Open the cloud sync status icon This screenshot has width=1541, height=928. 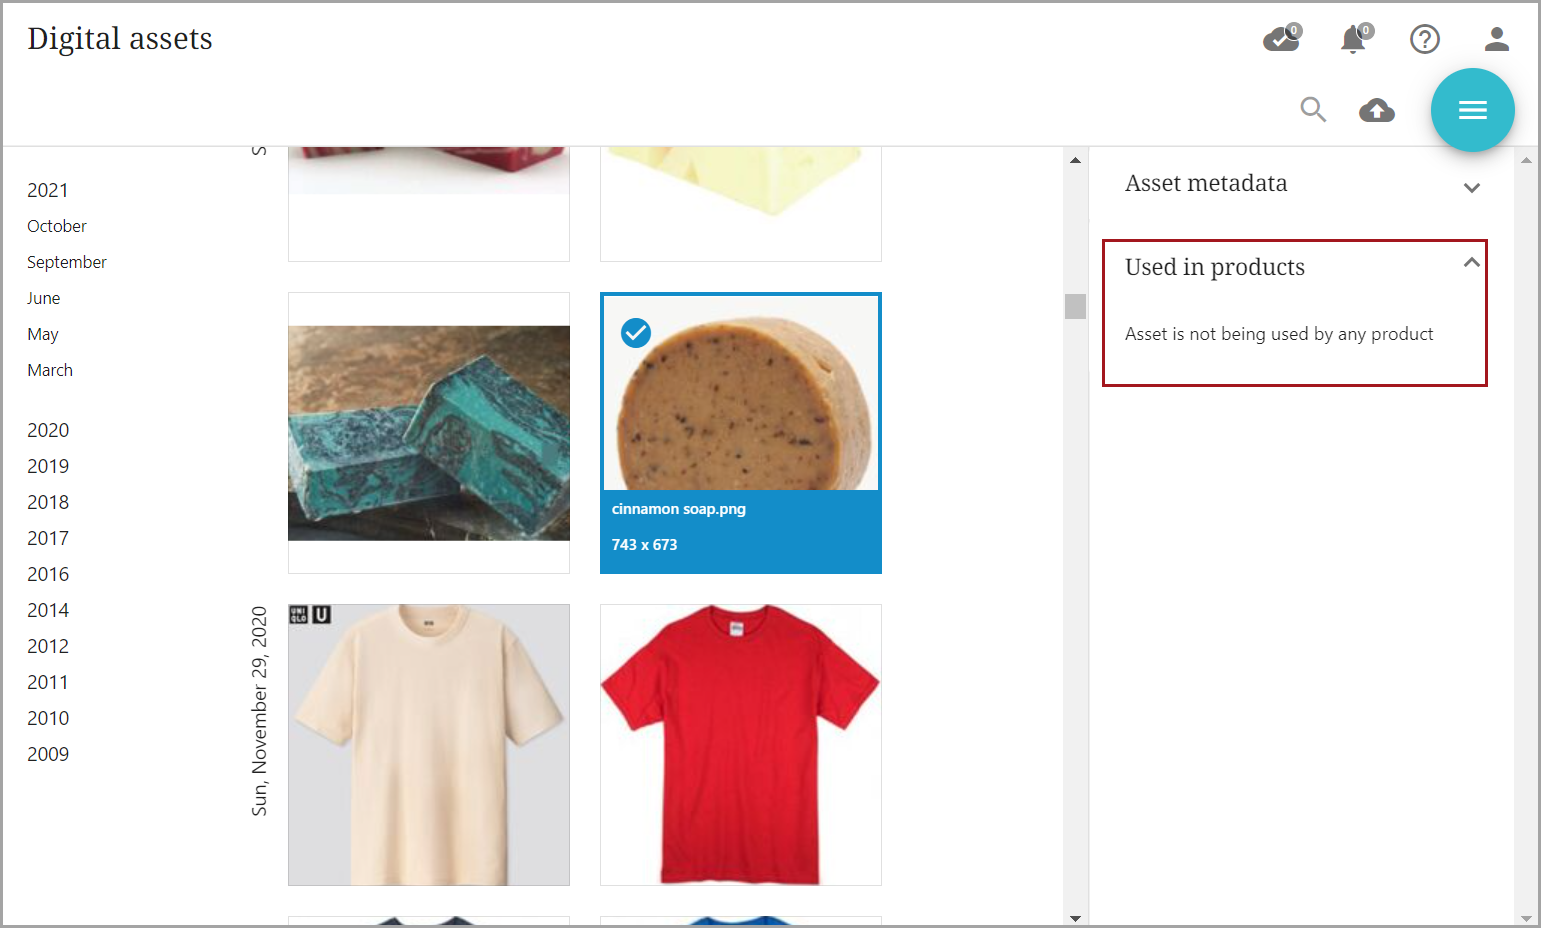click(1281, 39)
